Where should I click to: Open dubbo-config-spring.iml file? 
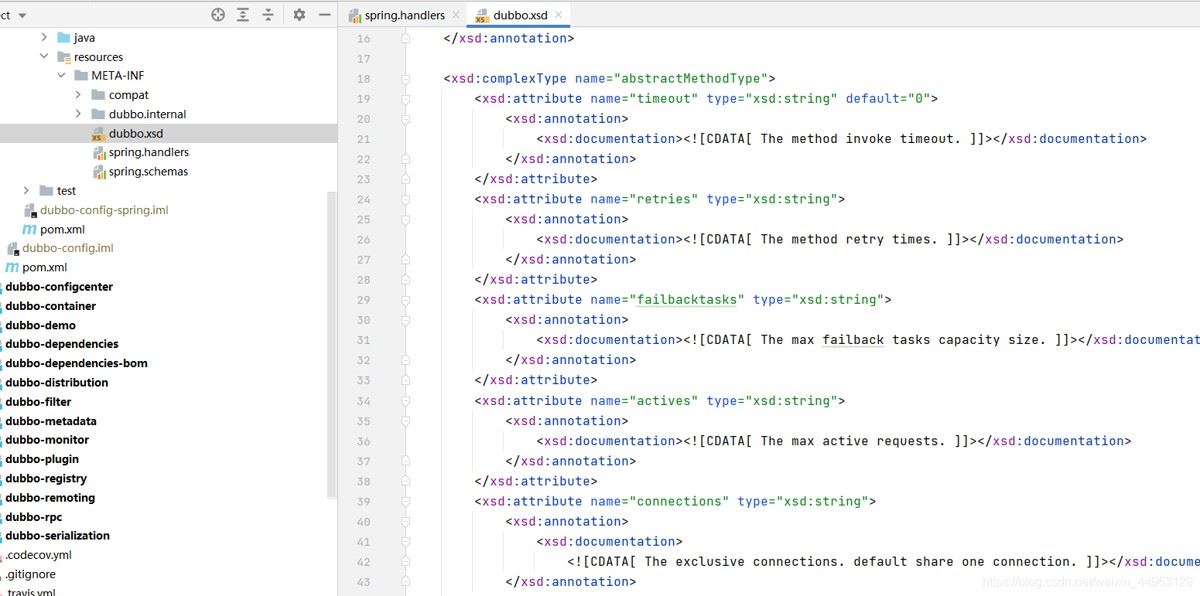pos(96,210)
